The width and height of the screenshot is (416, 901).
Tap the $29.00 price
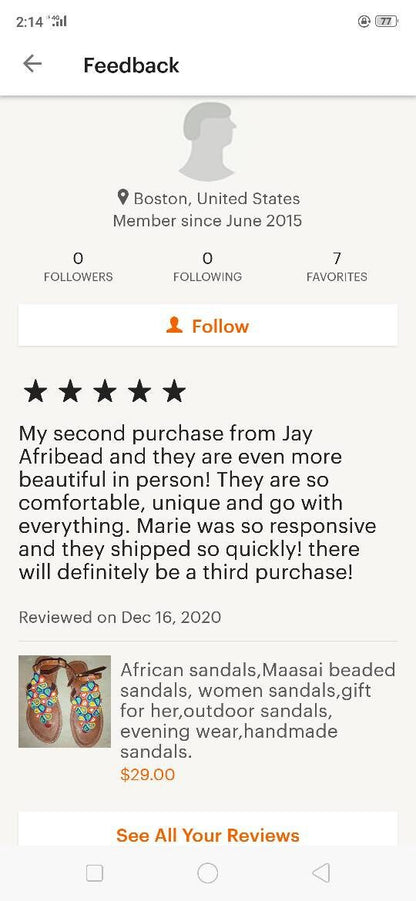pos(147,774)
